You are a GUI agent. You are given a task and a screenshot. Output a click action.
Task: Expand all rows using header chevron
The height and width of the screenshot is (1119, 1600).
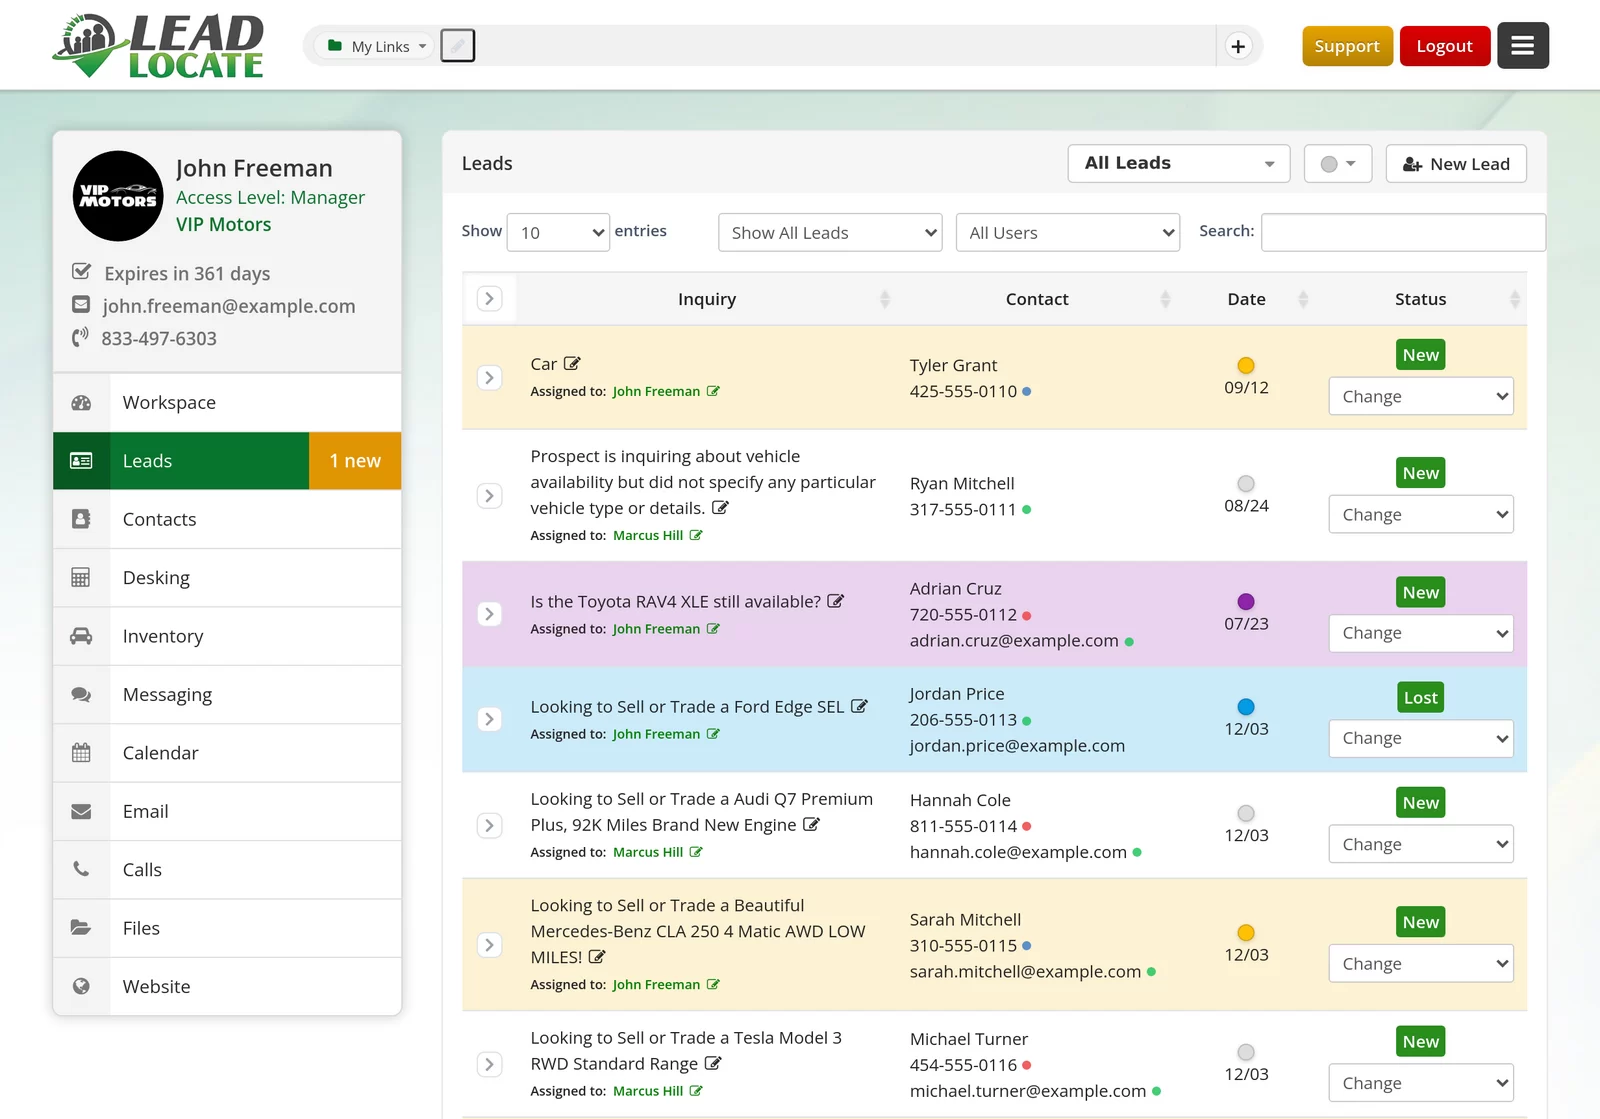[x=489, y=299]
